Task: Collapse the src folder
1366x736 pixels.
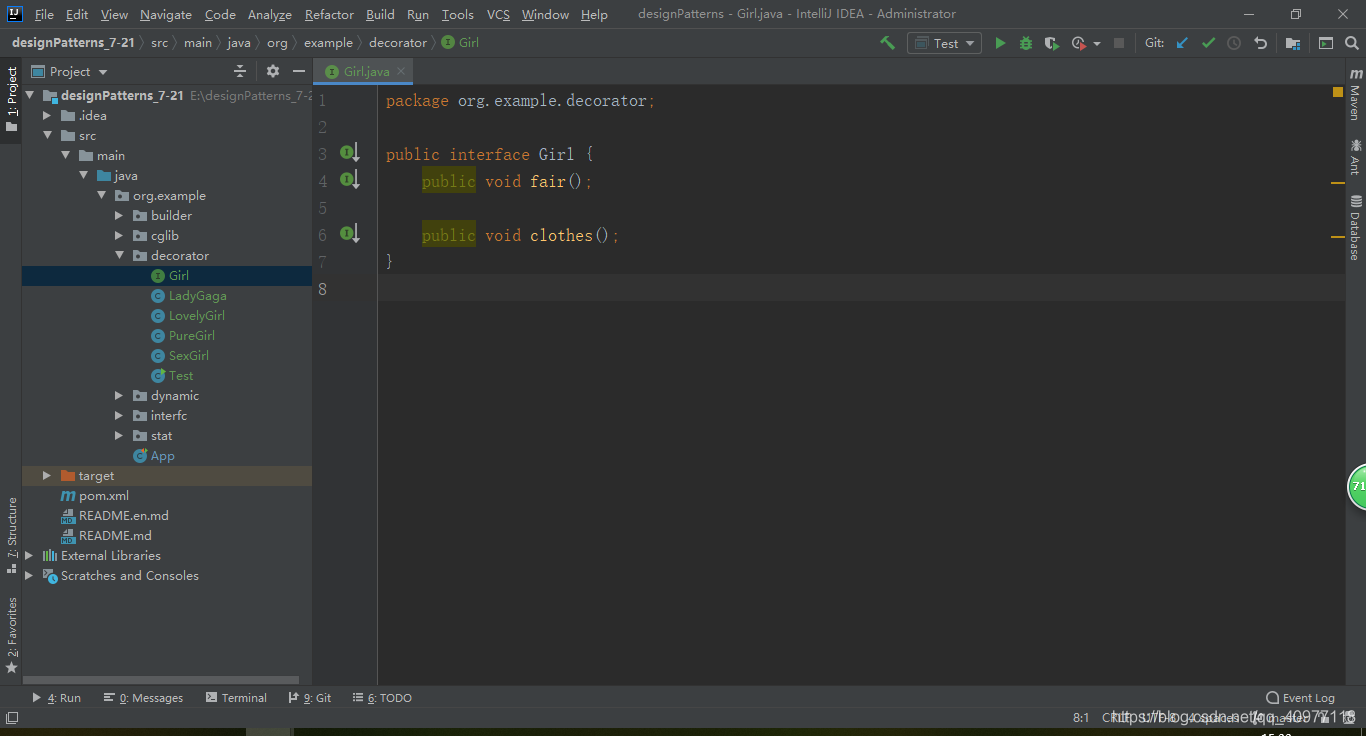Action: pyautogui.click(x=47, y=136)
